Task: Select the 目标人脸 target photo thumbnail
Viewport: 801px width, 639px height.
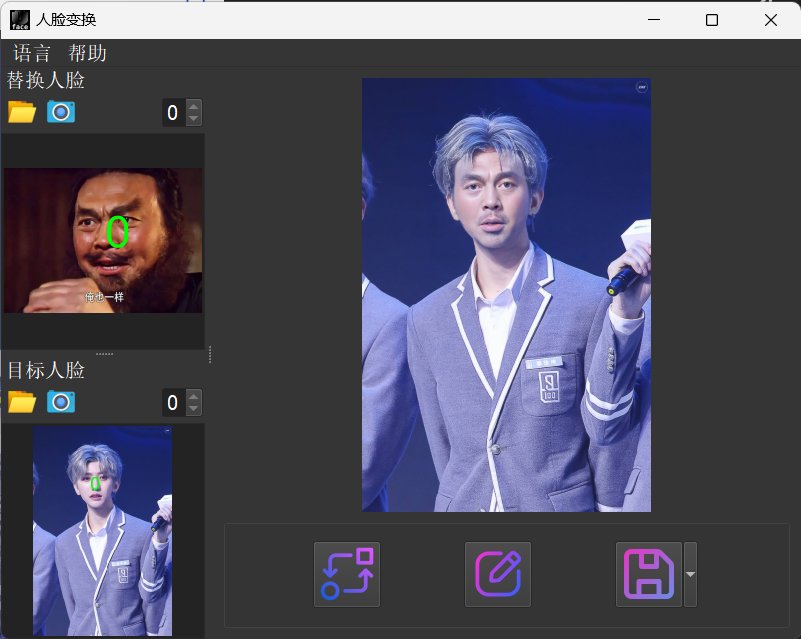Action: click(102, 530)
